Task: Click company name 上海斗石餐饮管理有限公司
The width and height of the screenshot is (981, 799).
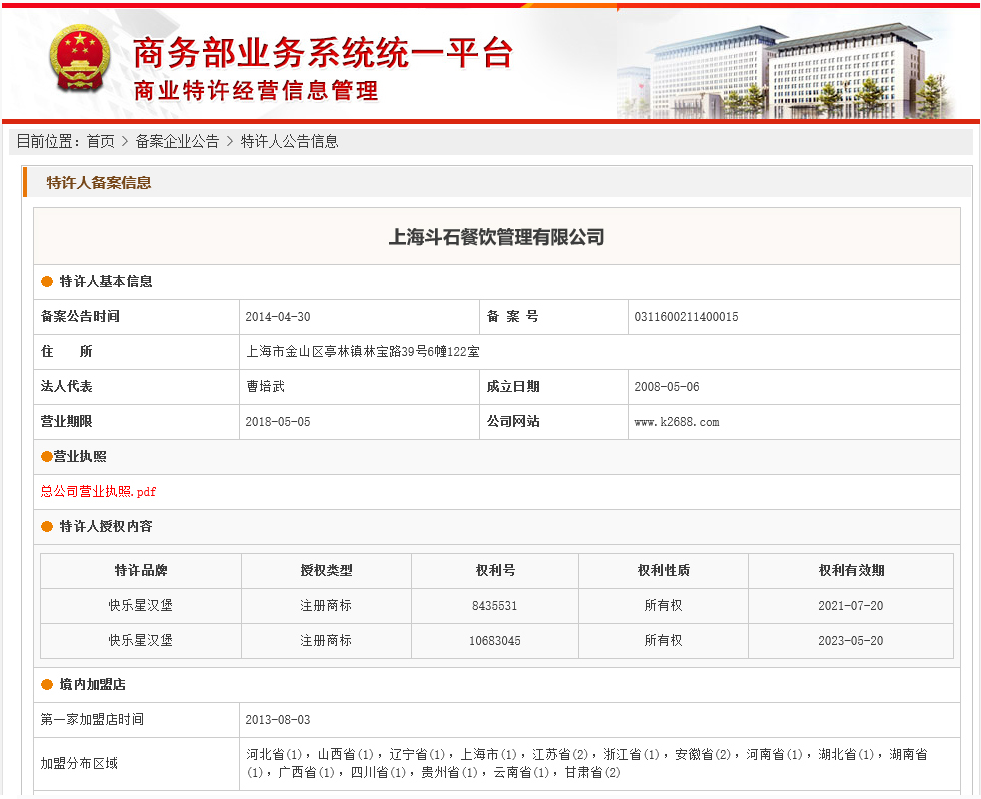Action: (497, 237)
